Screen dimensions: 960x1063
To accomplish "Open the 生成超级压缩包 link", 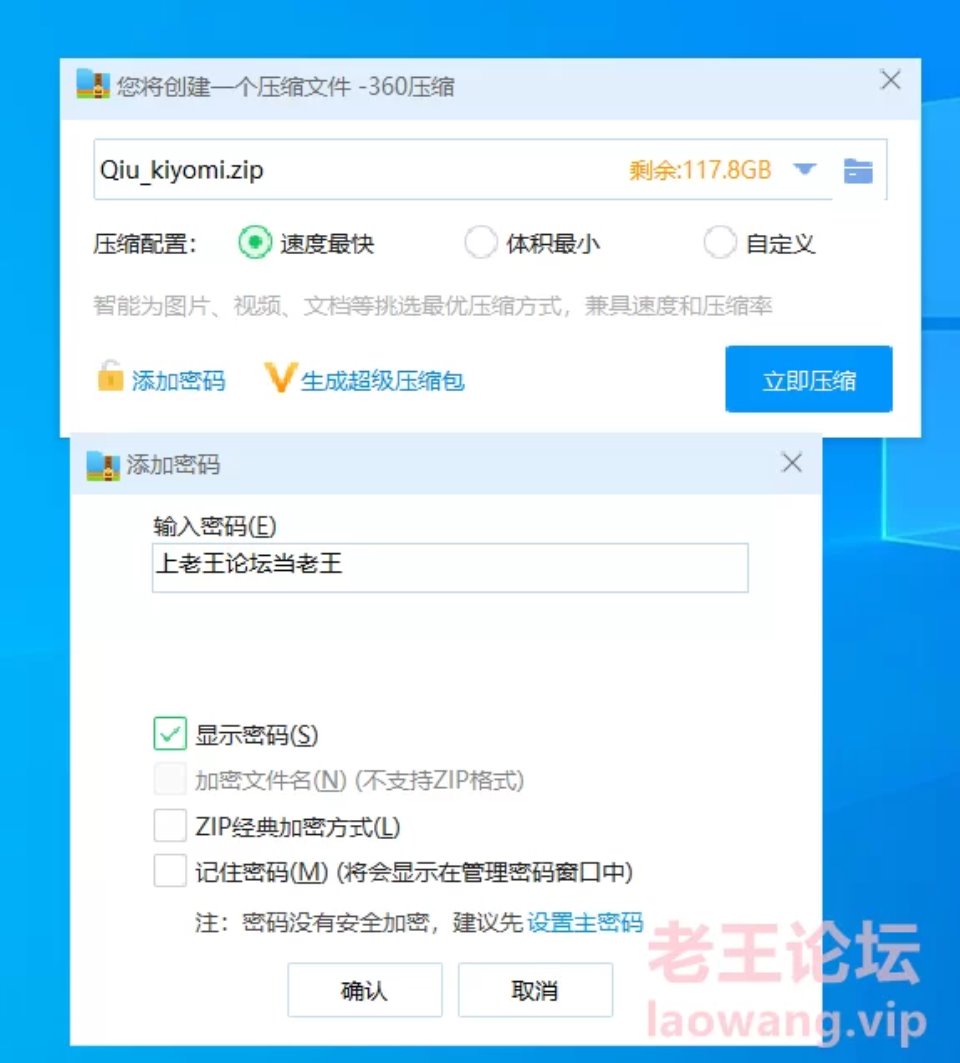I will [382, 381].
